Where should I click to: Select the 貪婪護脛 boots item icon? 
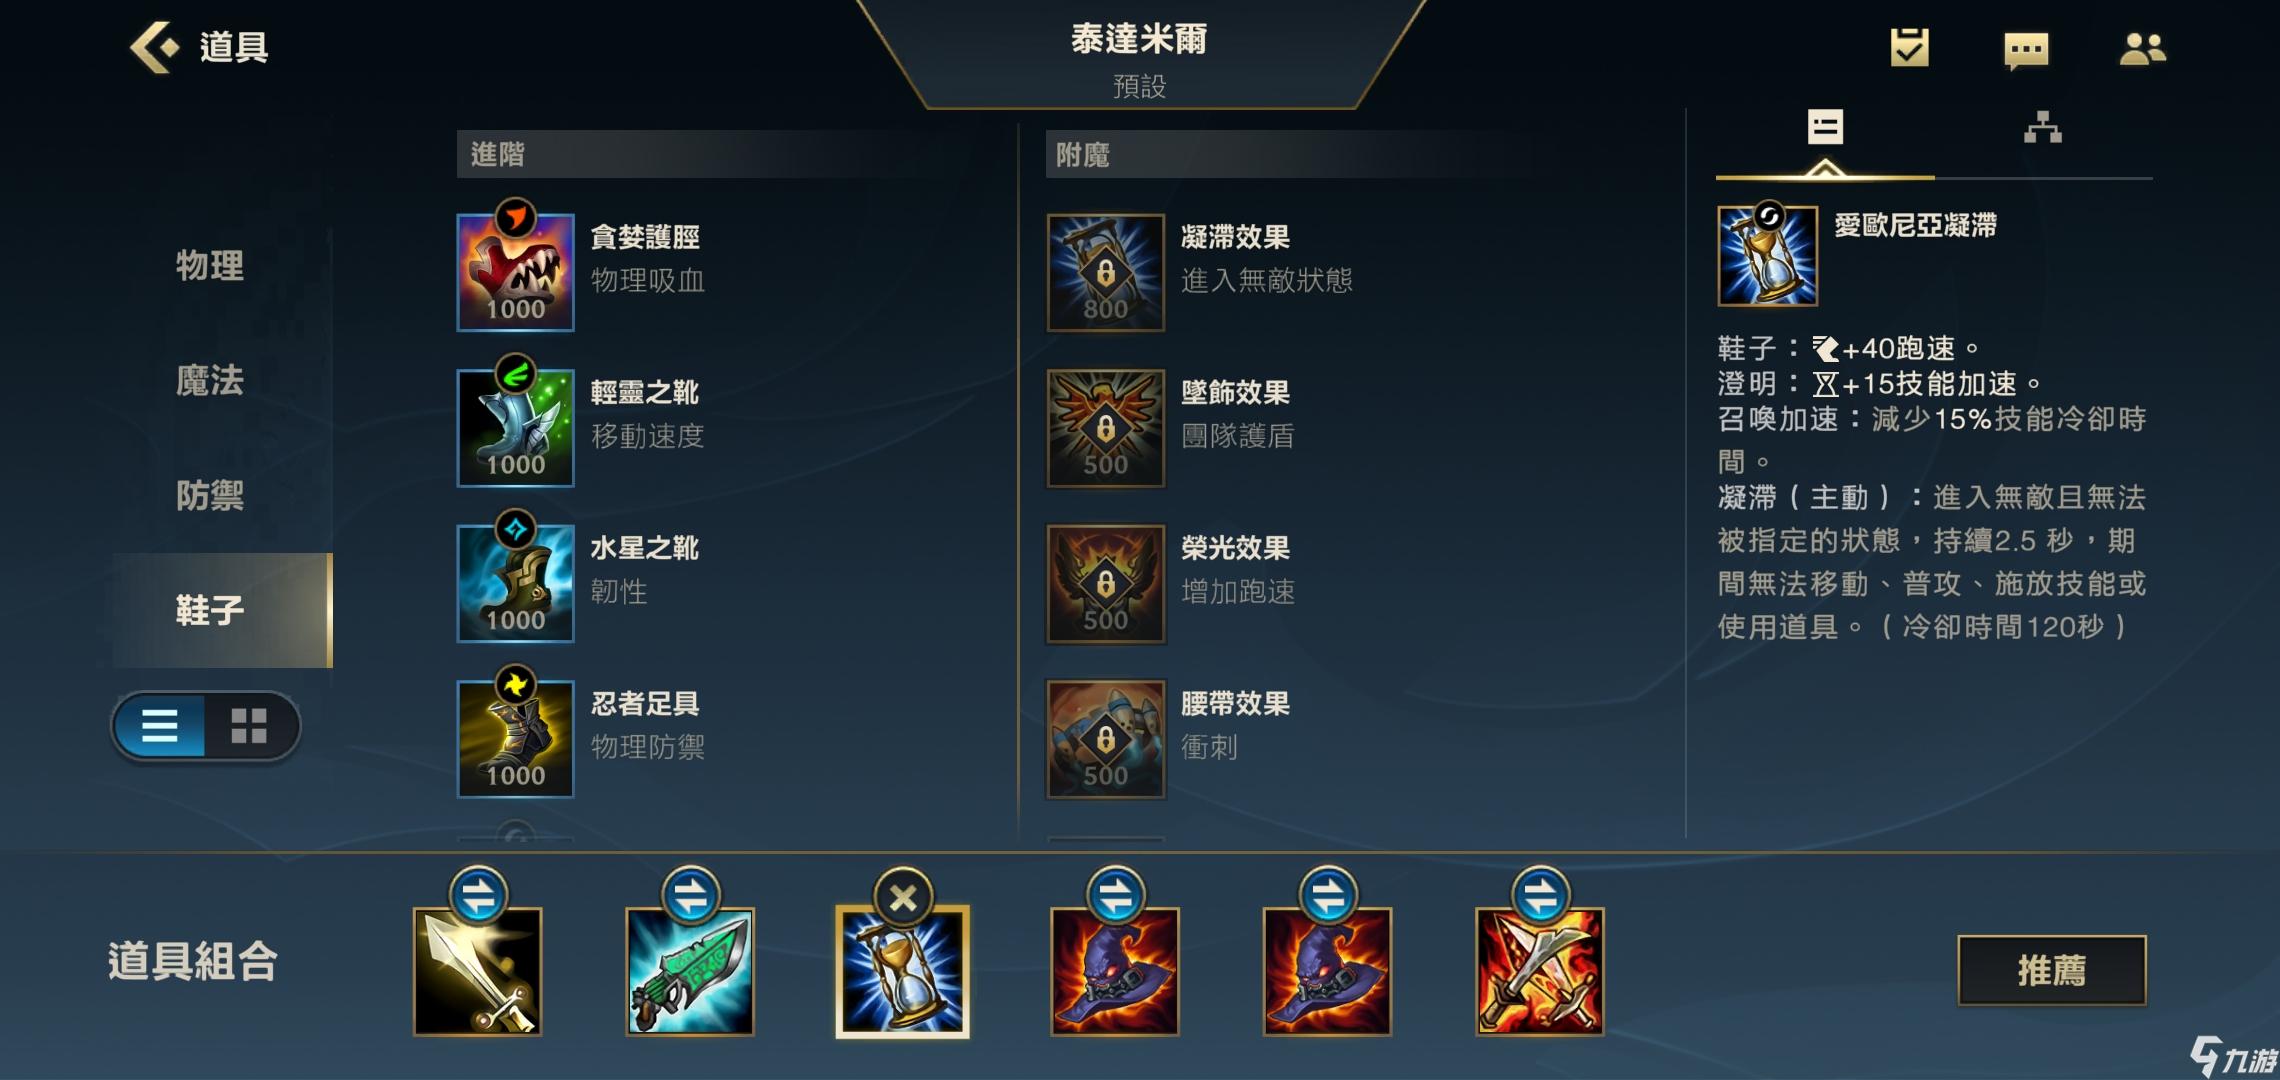(515, 272)
